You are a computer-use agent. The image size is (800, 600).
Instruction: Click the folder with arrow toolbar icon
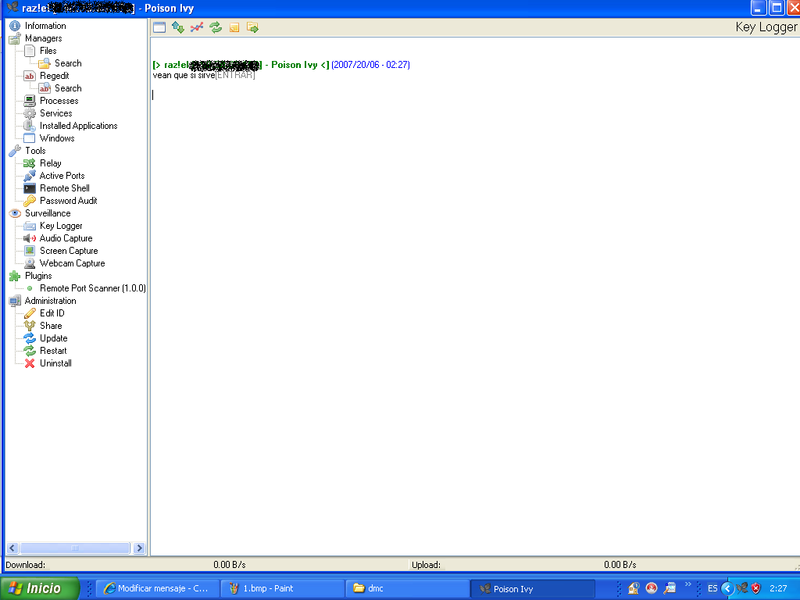253,28
